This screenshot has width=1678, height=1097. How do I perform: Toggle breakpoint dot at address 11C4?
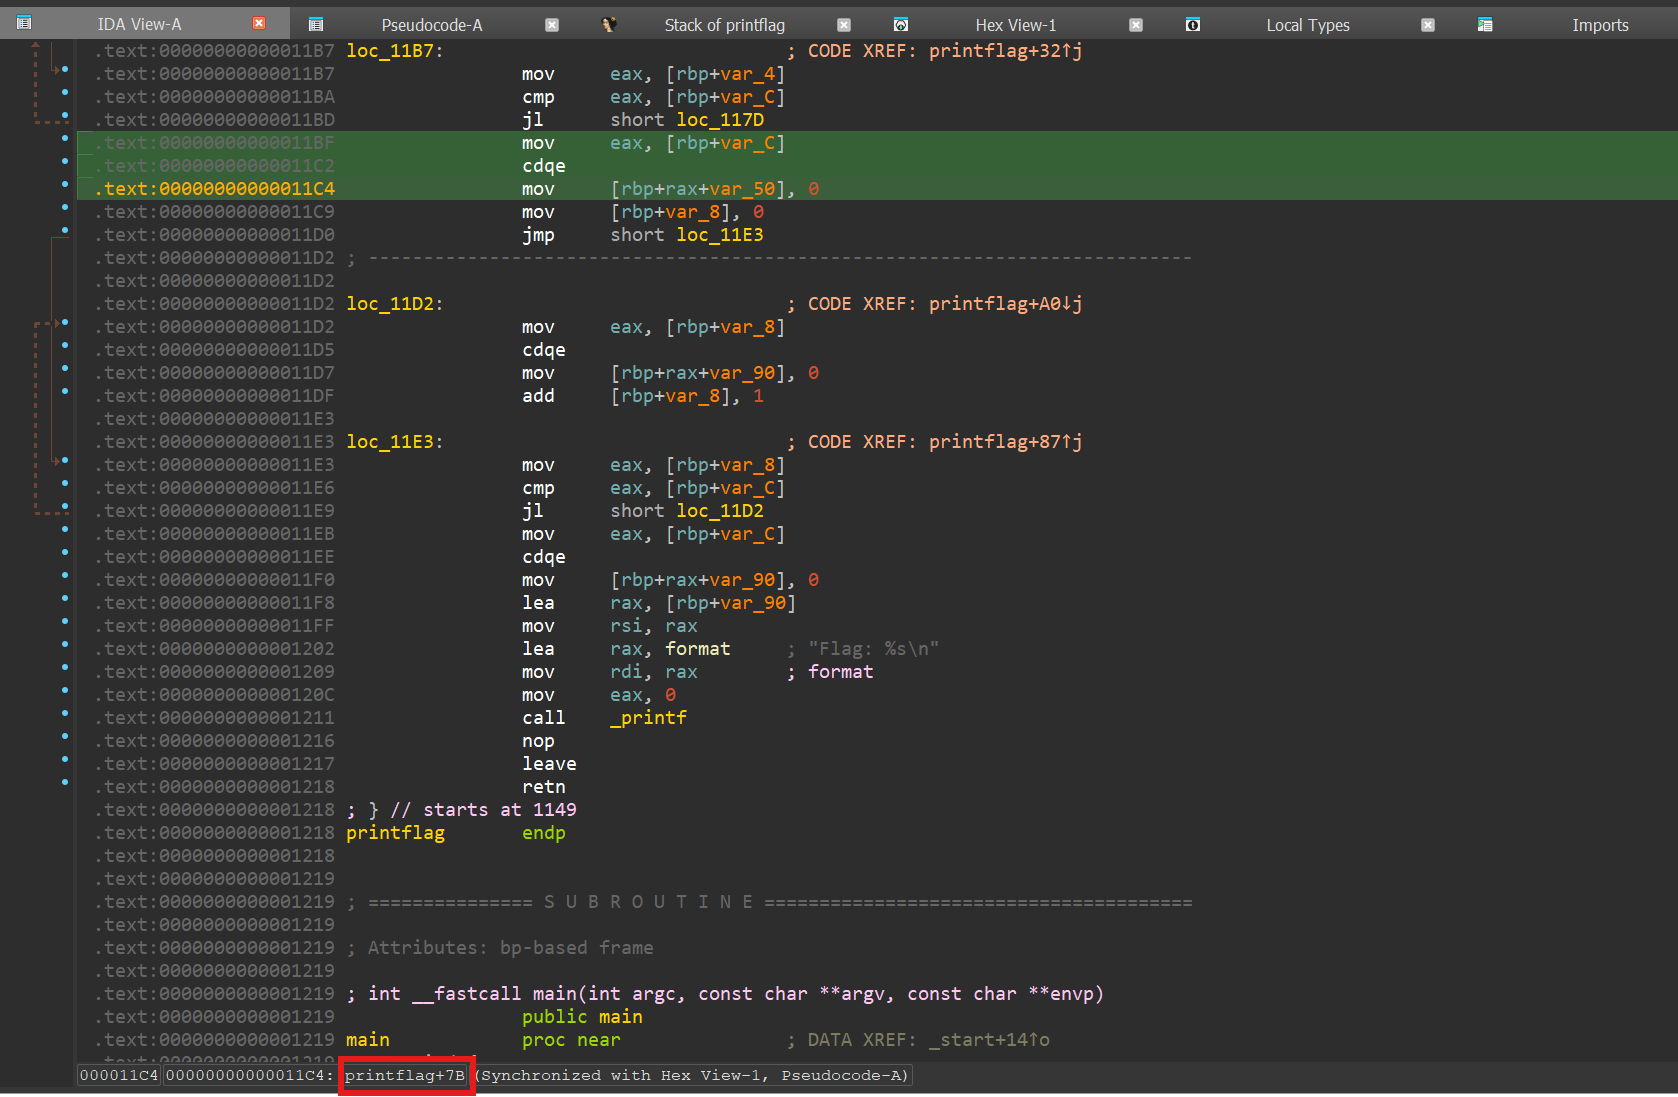coord(65,185)
